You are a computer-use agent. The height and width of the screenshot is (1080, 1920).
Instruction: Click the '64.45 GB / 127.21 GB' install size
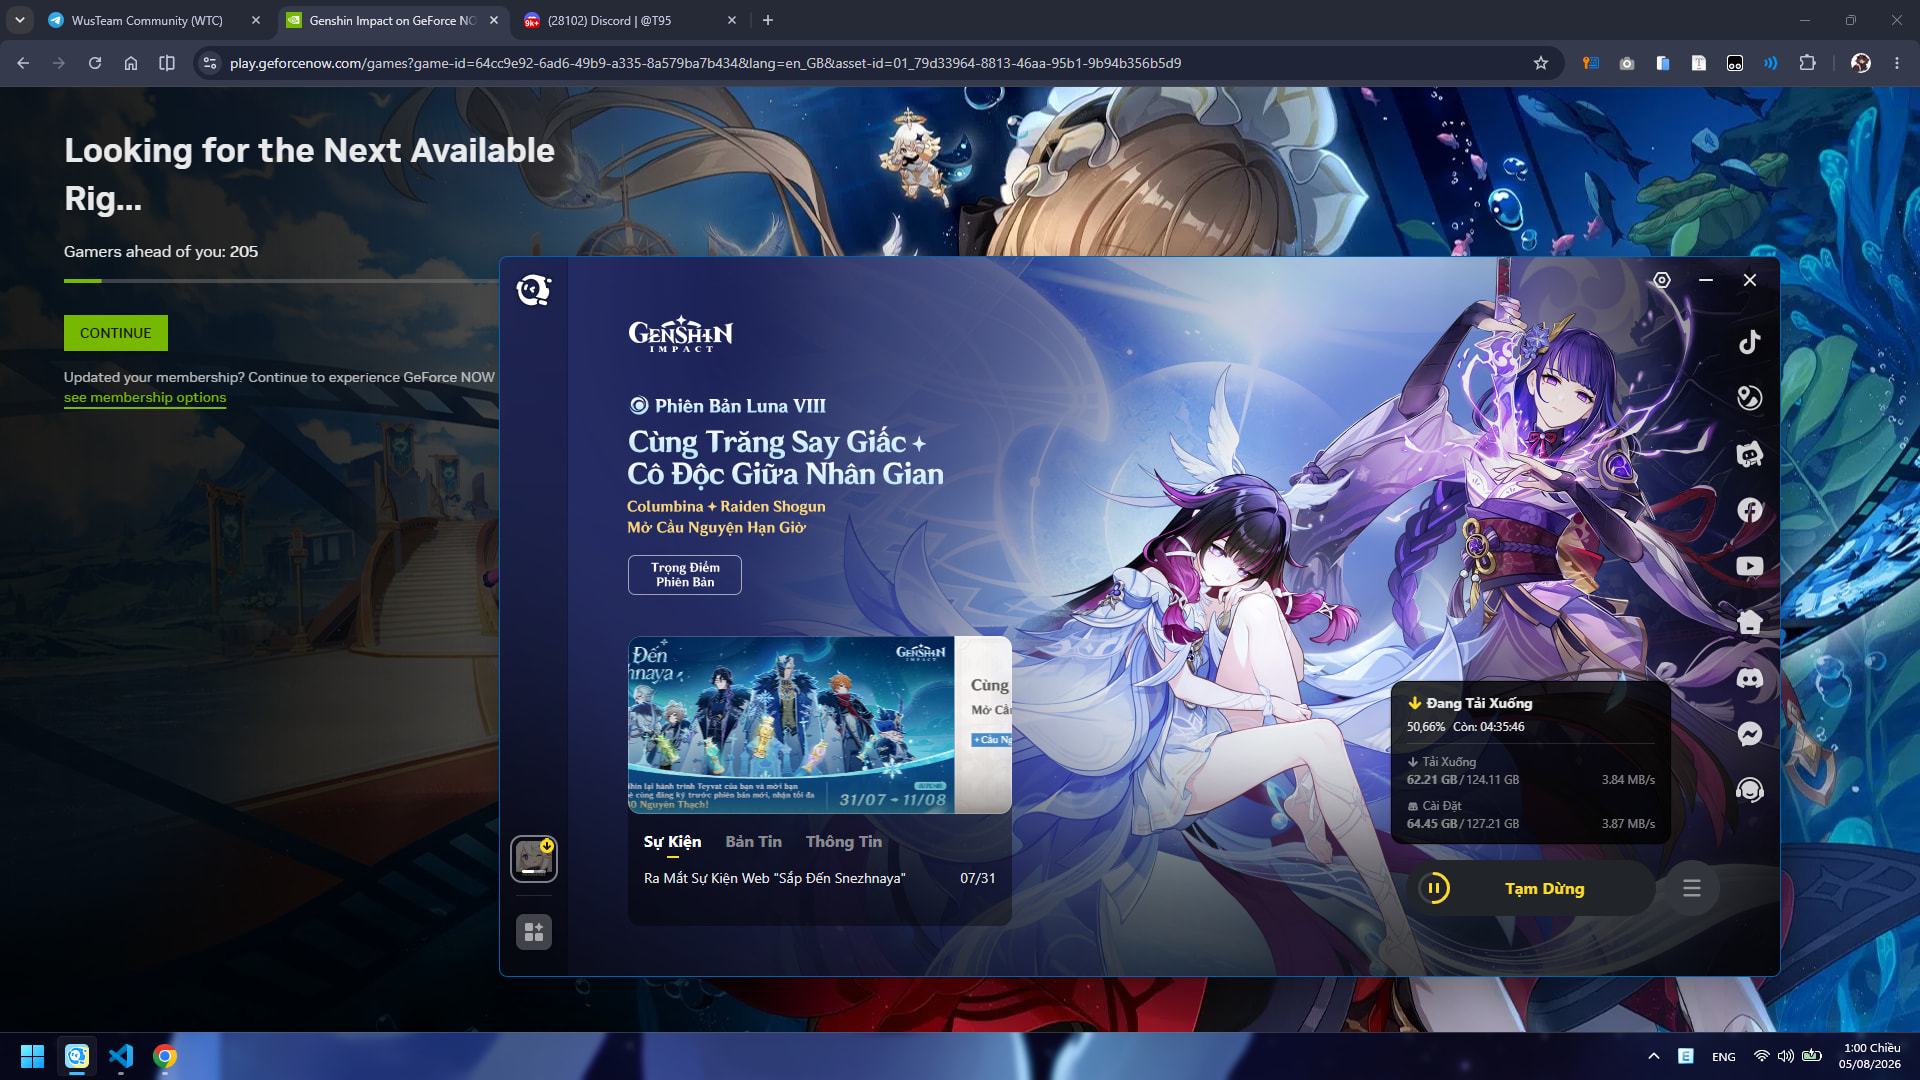click(1463, 824)
